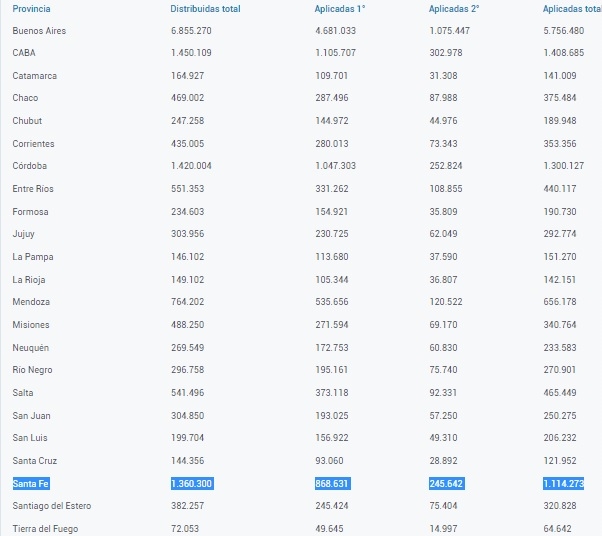This screenshot has height=536, width=602.
Task: Click Buenos Aires distributed total 6.855.270
Action: coord(191,31)
